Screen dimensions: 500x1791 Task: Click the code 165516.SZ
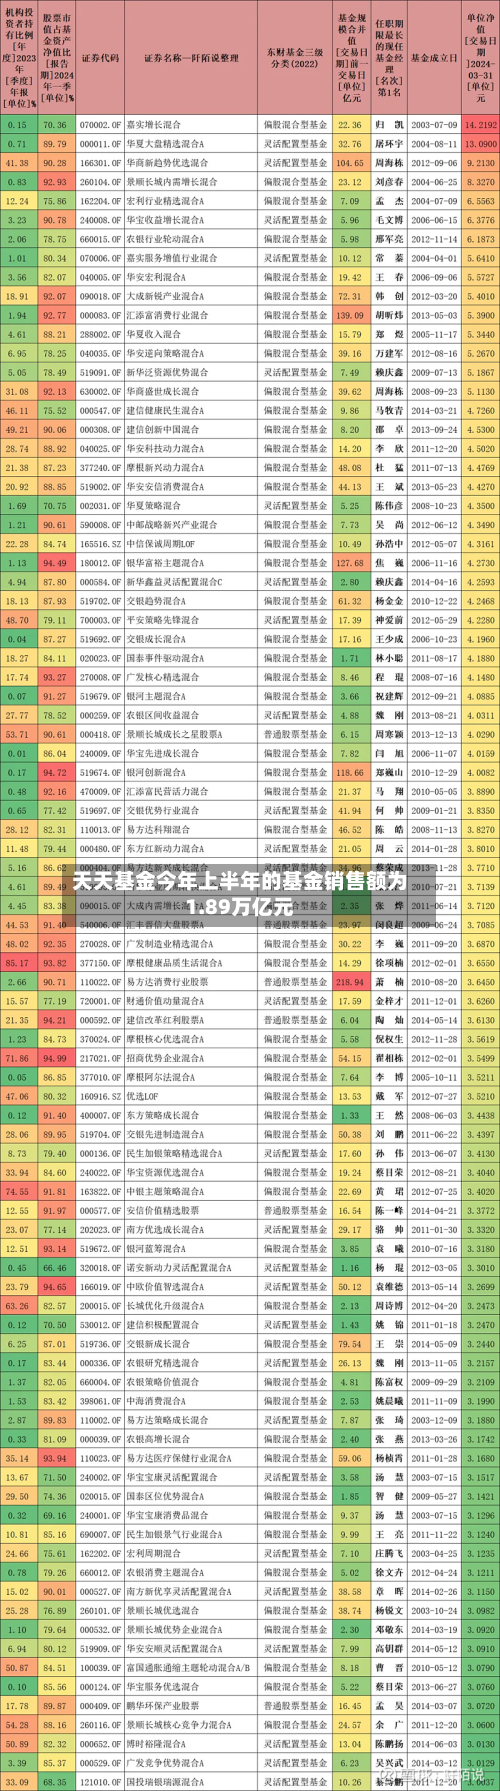click(x=100, y=544)
